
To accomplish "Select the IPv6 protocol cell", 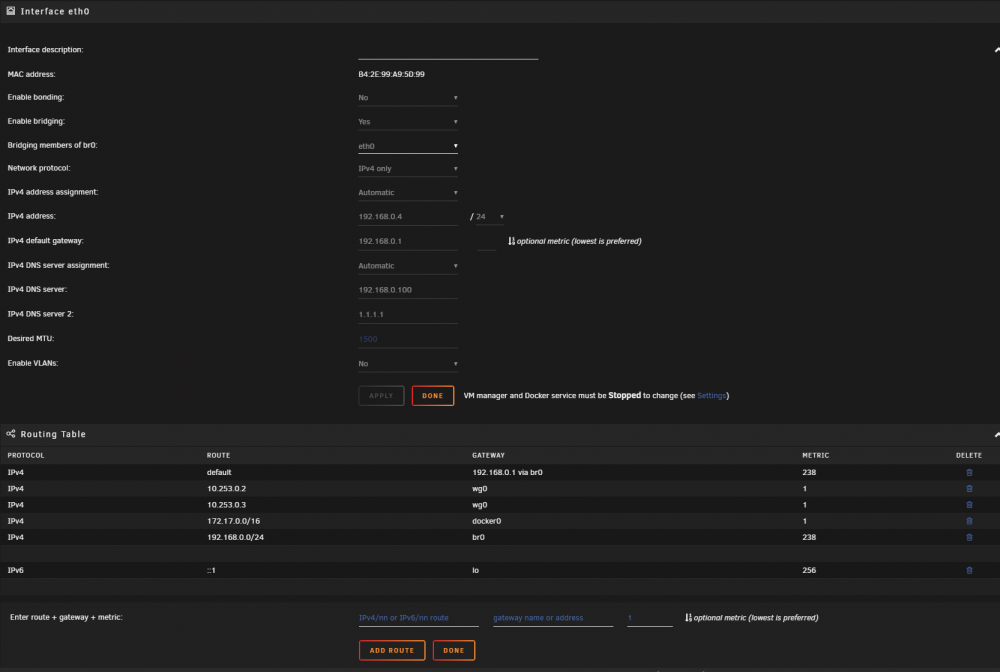I will (15, 571).
